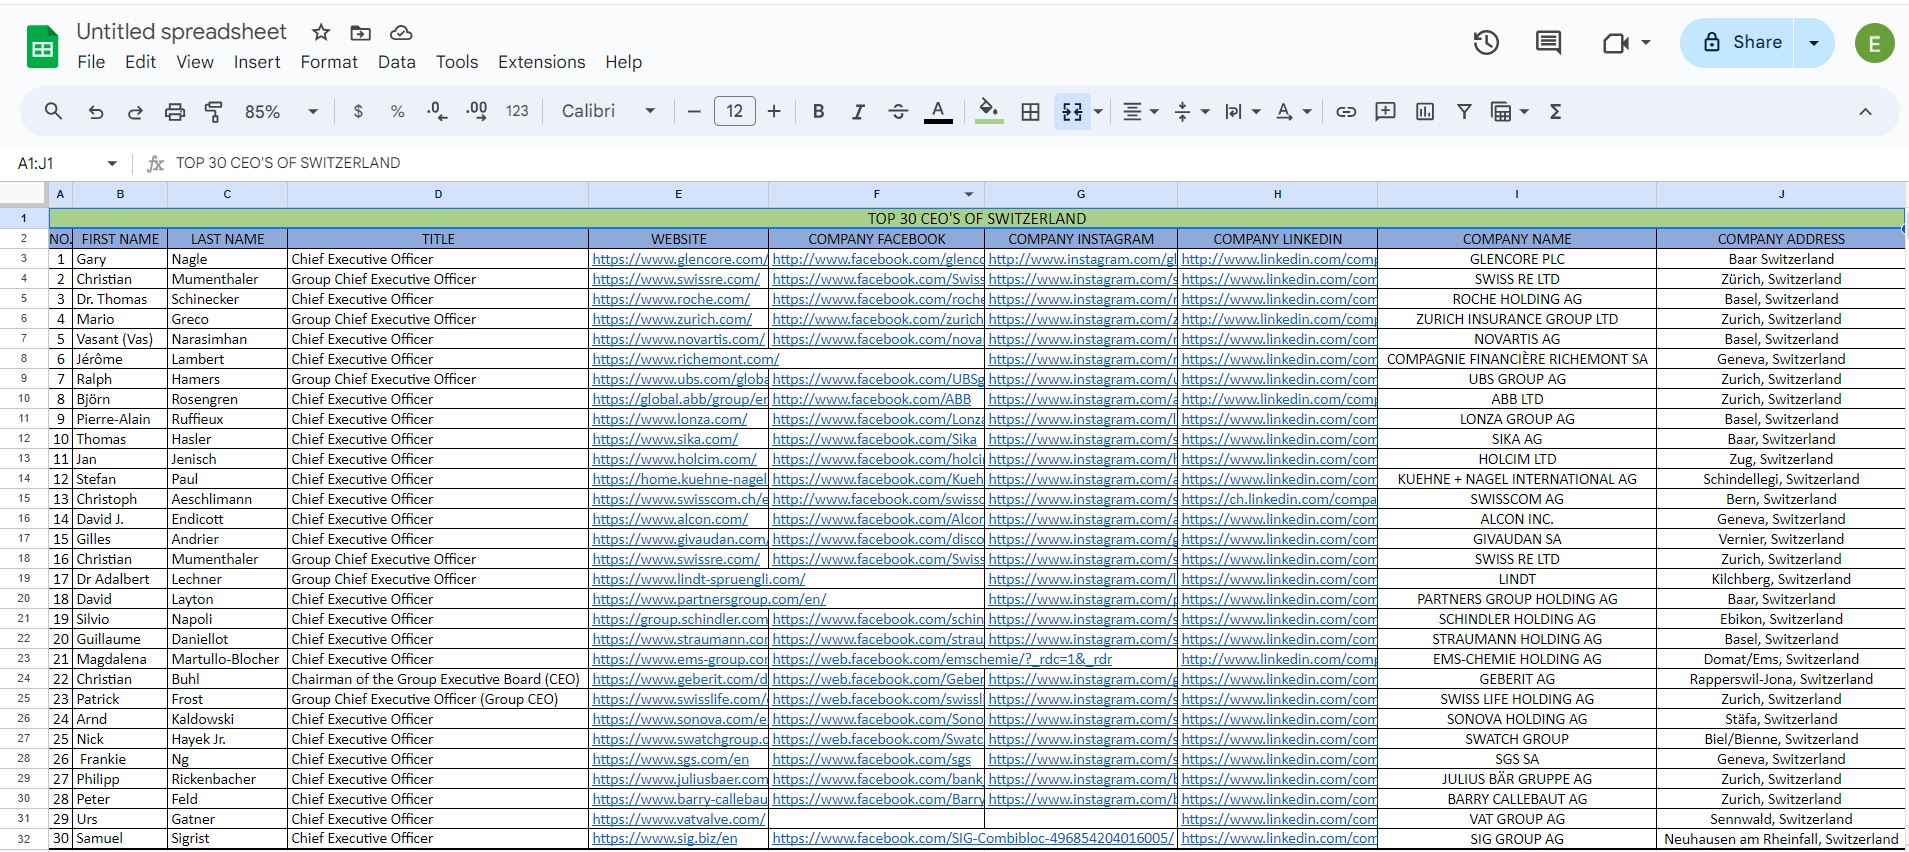Insert a chart

1425,112
